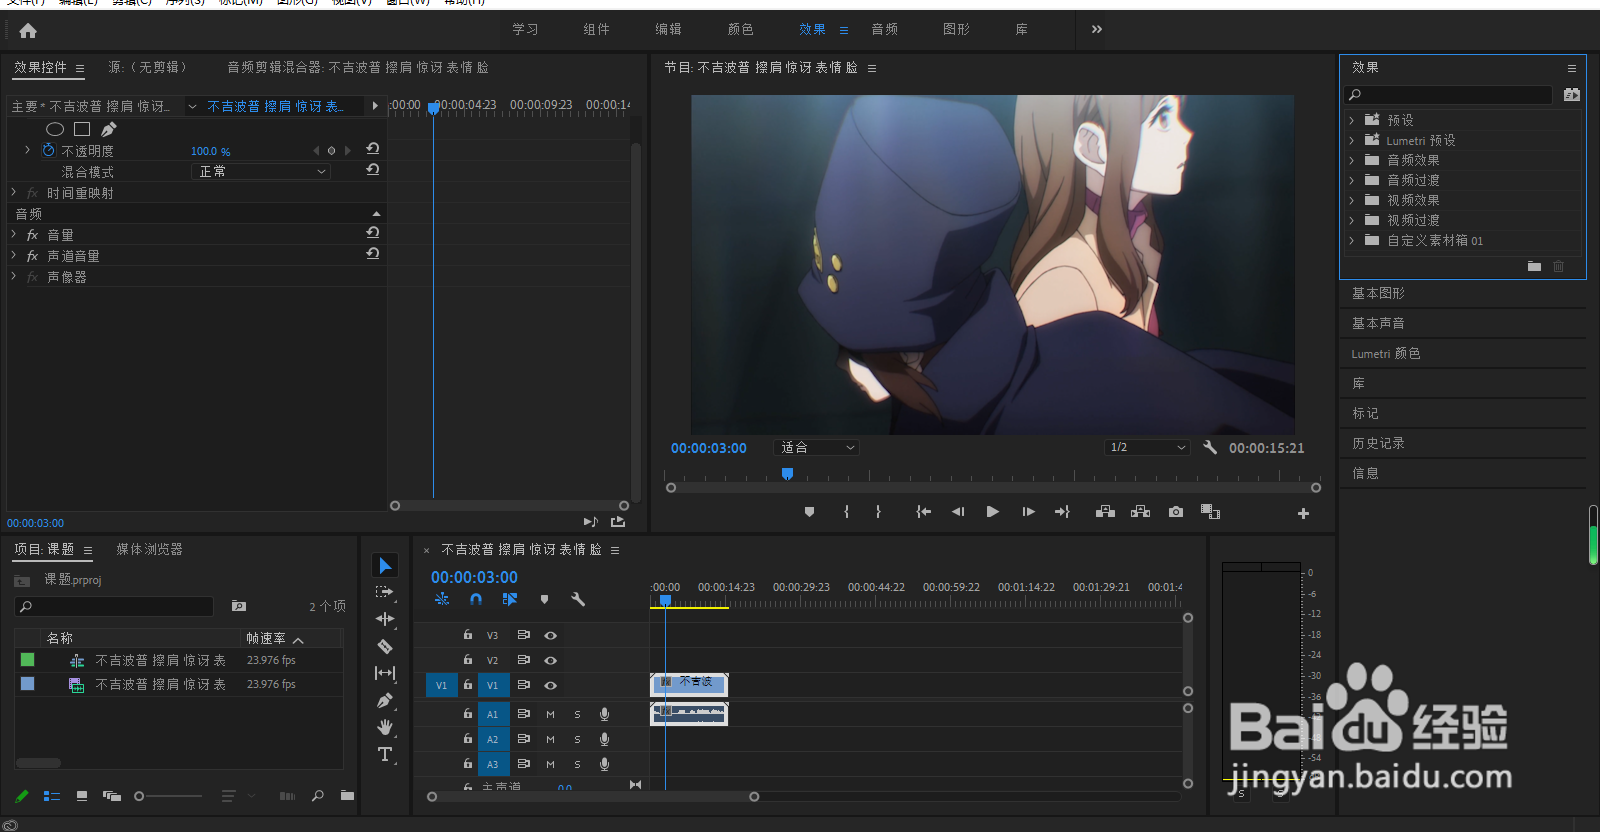Expand the 时间重映射 effect

[x=14, y=192]
